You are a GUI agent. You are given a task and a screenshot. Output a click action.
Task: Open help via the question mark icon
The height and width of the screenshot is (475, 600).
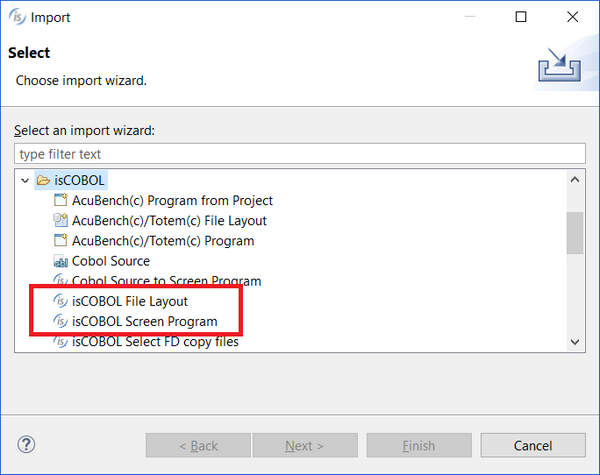click(x=26, y=444)
